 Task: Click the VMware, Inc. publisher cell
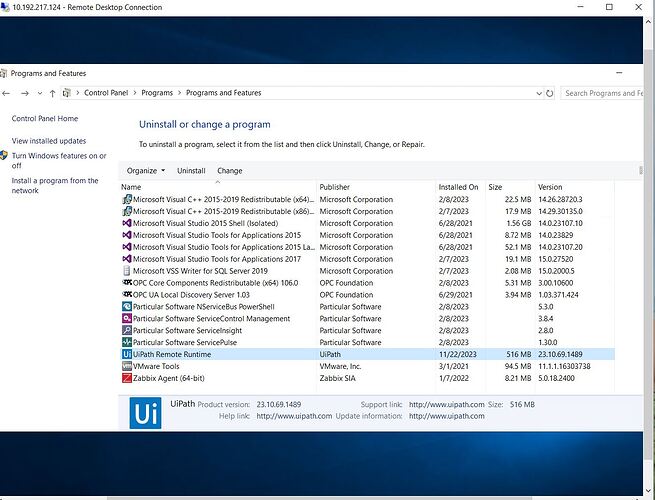340,366
